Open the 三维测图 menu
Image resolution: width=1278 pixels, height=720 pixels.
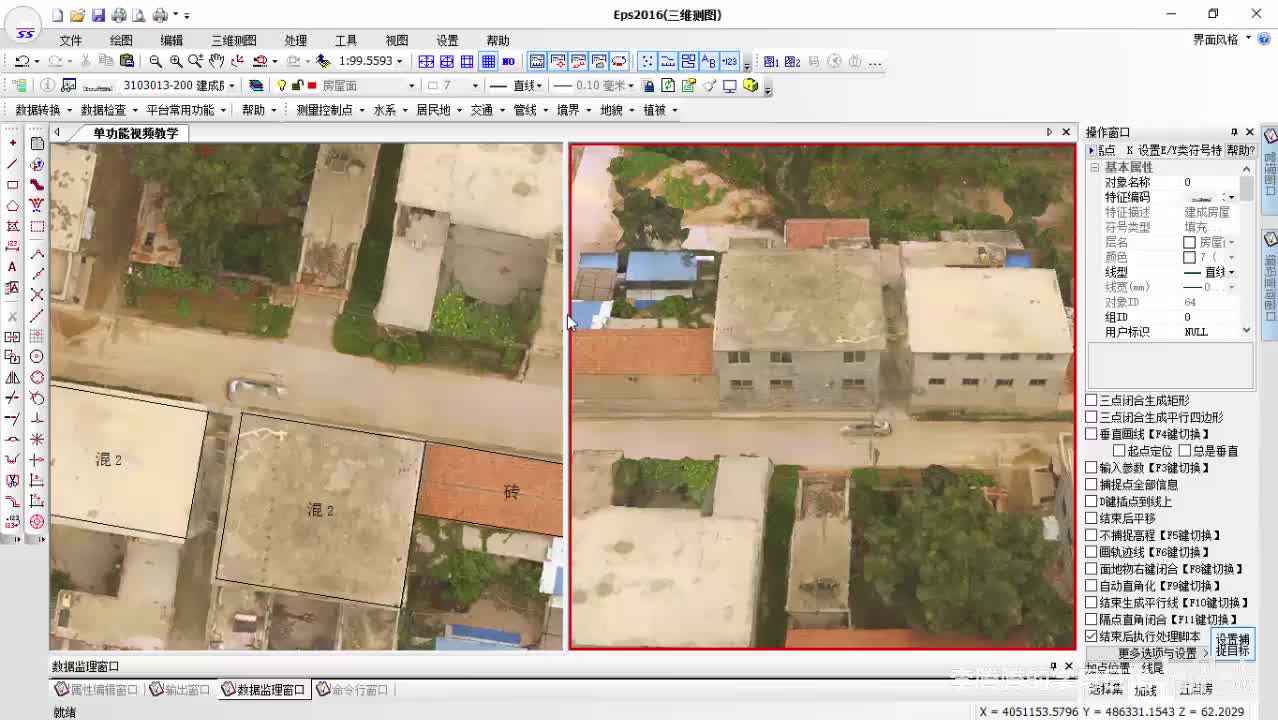(x=233, y=40)
